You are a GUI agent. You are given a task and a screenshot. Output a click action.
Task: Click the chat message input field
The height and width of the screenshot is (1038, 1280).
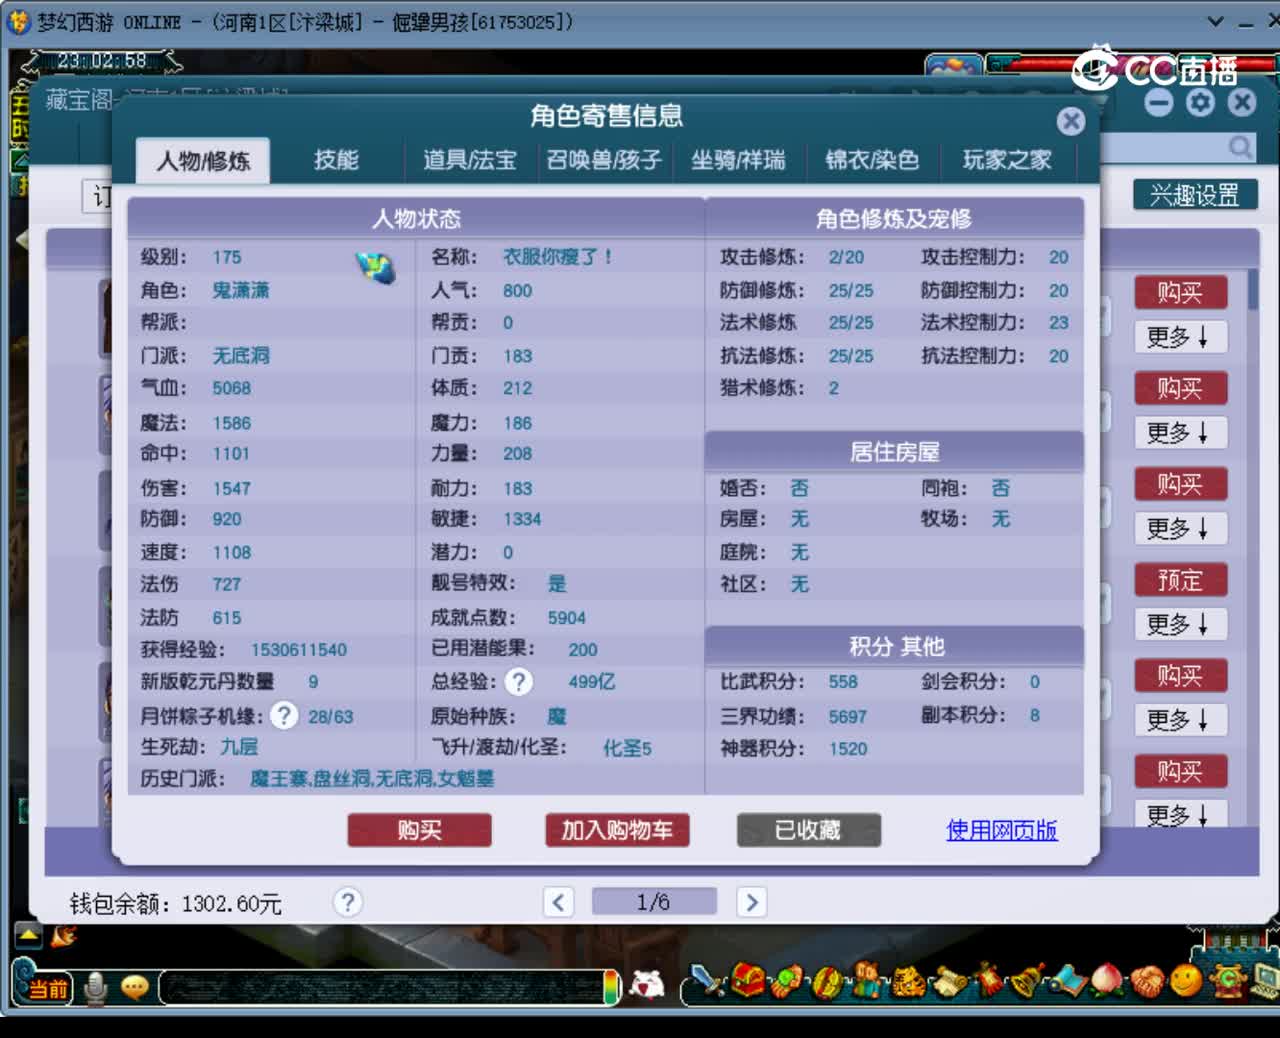[380, 988]
